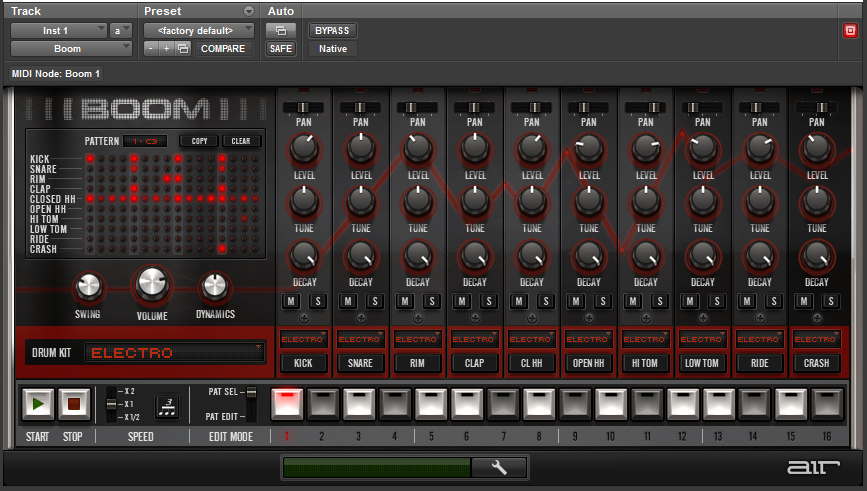Click the PATTERN number display field

click(x=145, y=141)
